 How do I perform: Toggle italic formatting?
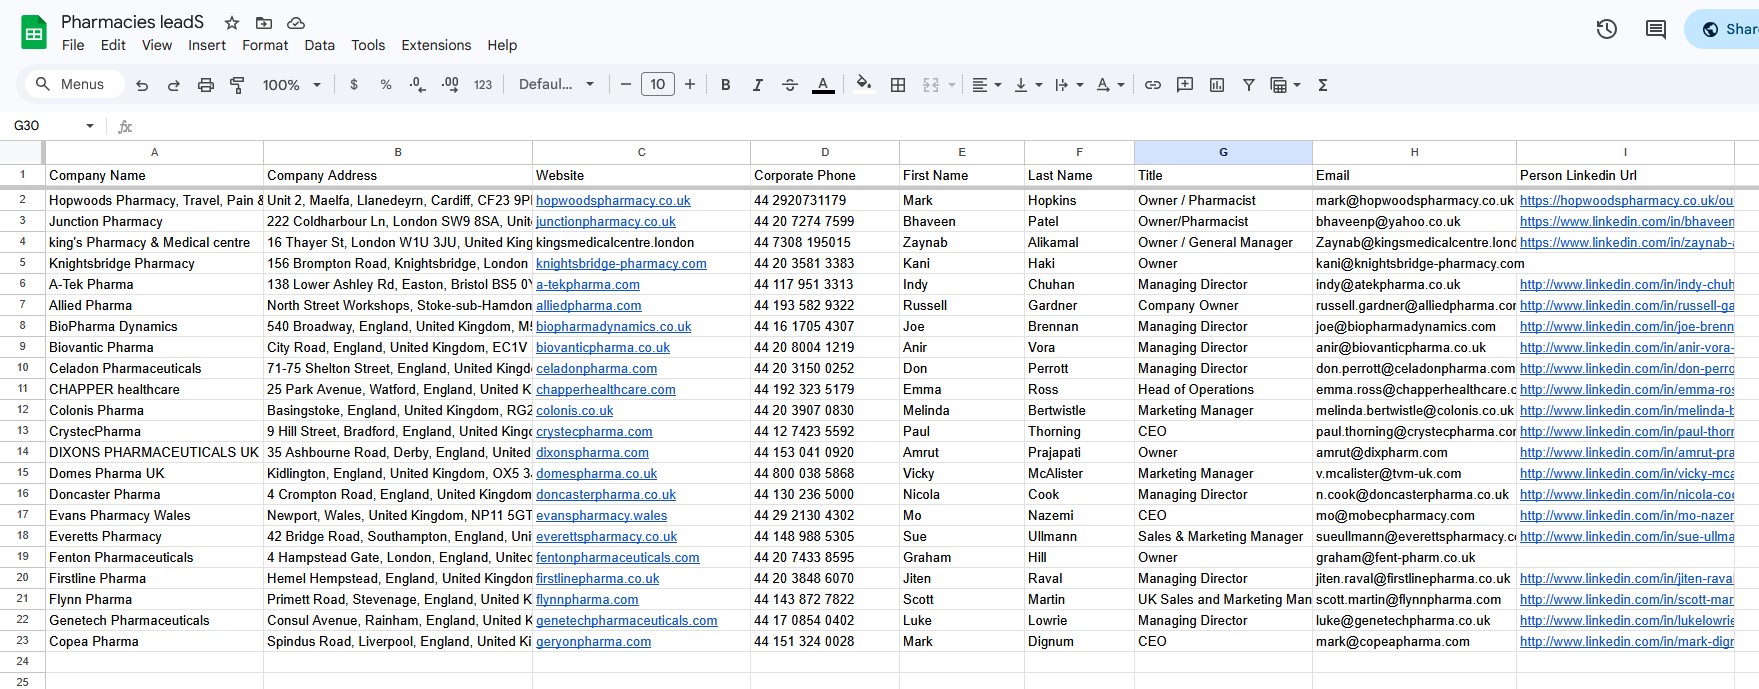(x=757, y=85)
